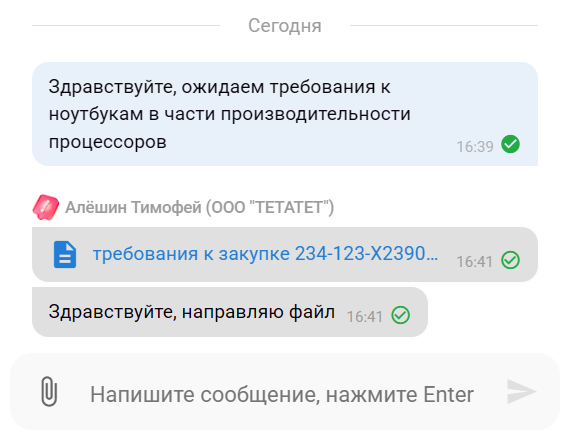Click the pink avatar of Алёшин Тимофей
Screen dimensions: 567x439
(x=46, y=207)
